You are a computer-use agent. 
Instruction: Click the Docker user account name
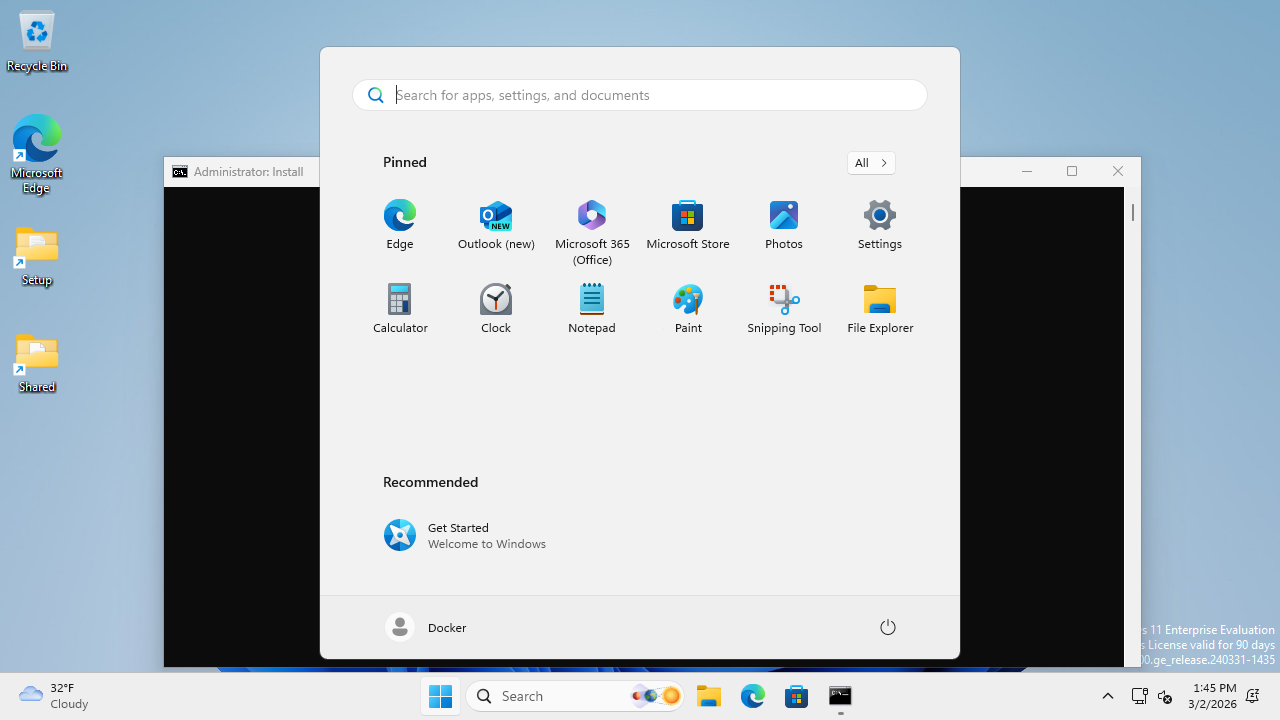point(446,627)
